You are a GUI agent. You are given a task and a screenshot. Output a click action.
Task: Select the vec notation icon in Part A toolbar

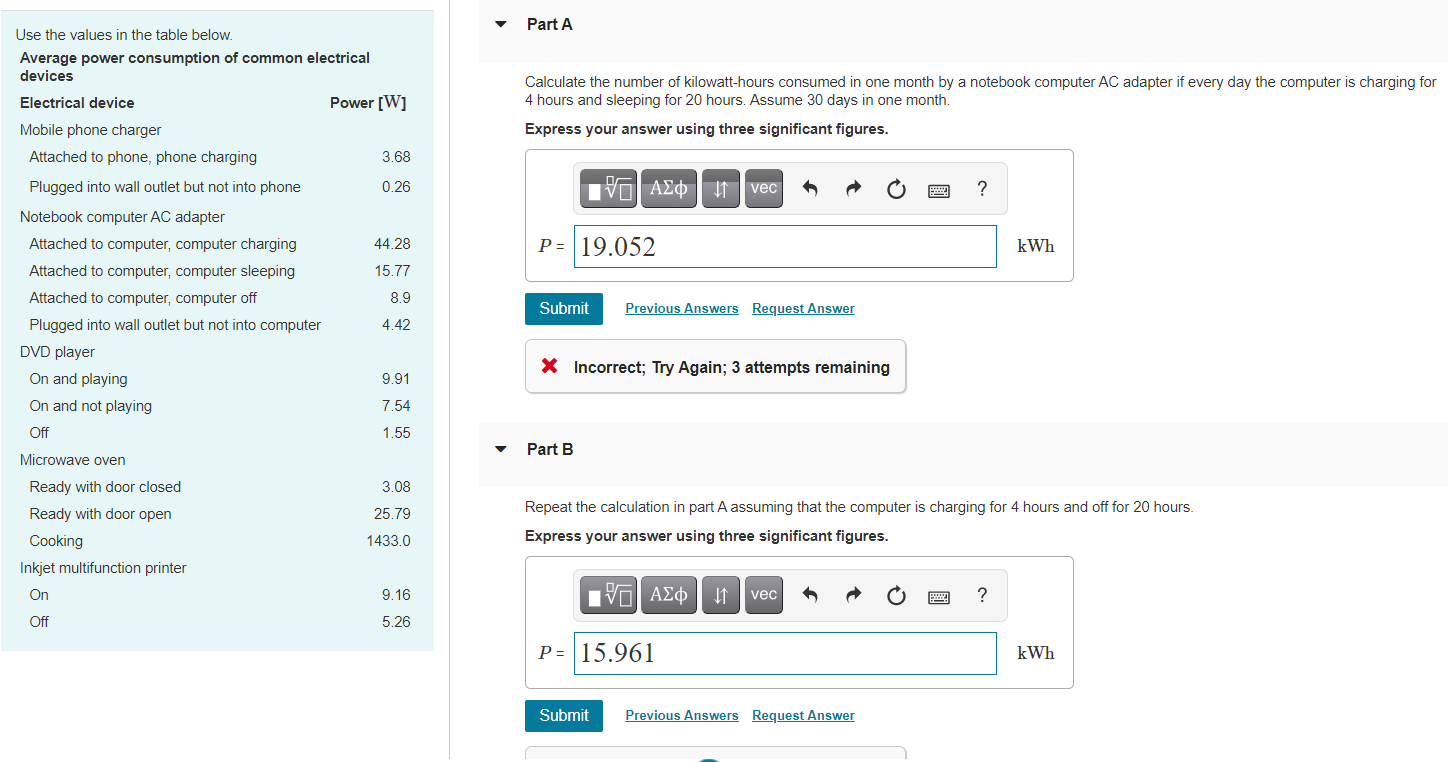tap(764, 188)
